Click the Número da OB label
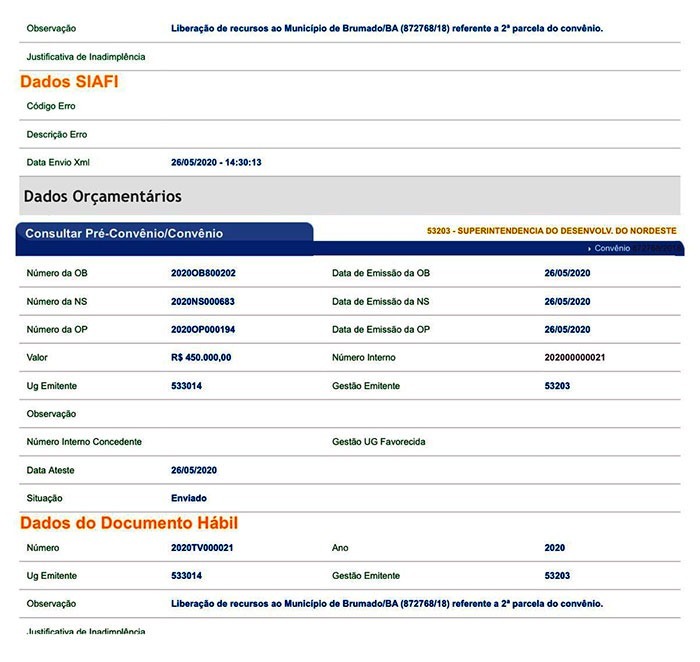The width and height of the screenshot is (700, 662). (x=57, y=273)
